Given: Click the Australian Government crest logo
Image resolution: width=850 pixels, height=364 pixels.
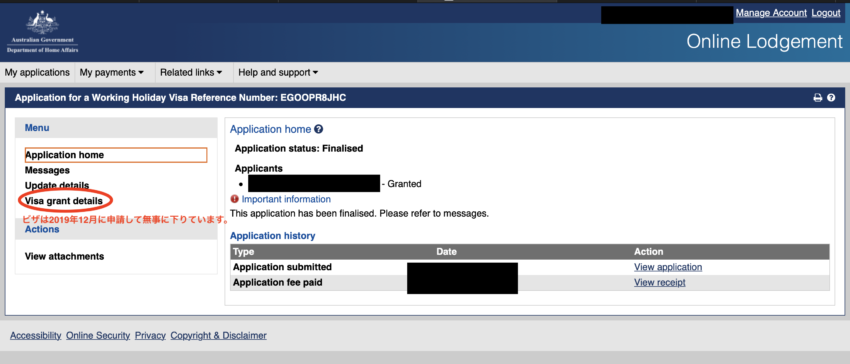Looking at the screenshot, I should 42,31.
